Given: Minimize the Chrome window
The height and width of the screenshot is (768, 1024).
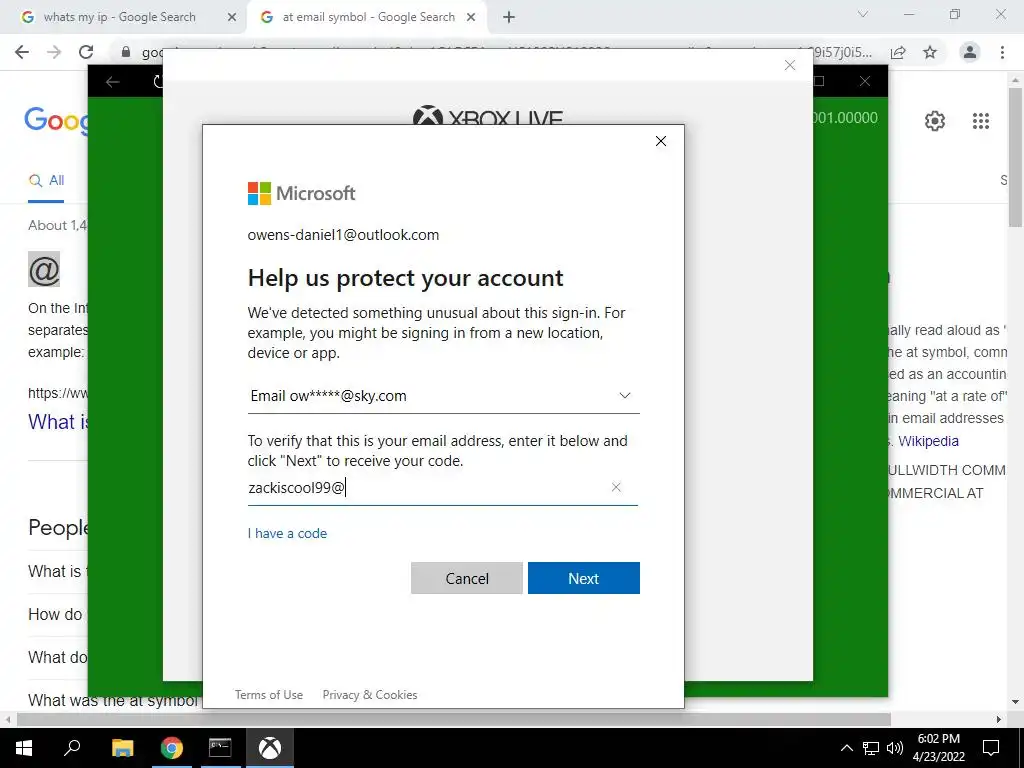Looking at the screenshot, I should pyautogui.click(x=909, y=14).
